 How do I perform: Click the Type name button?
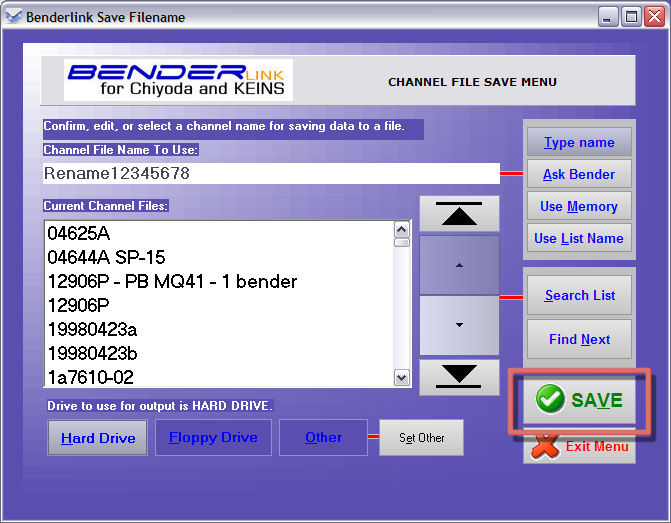click(579, 142)
